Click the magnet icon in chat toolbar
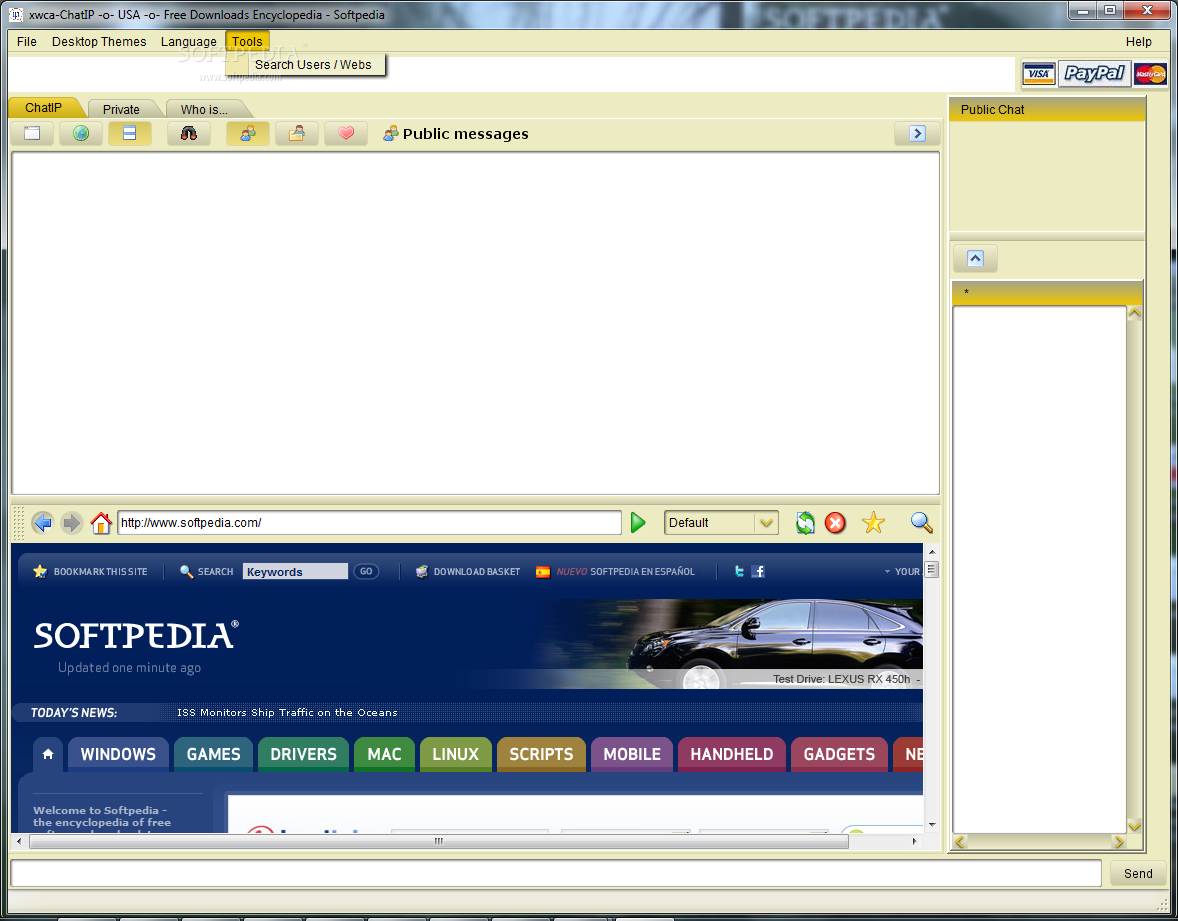1178x921 pixels. point(189,134)
